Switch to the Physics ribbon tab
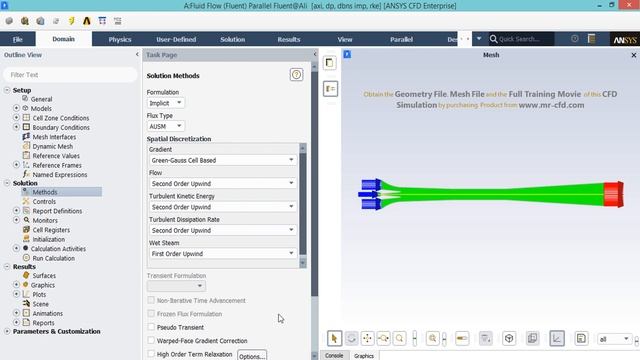The height and width of the screenshot is (360, 640). [x=120, y=39]
